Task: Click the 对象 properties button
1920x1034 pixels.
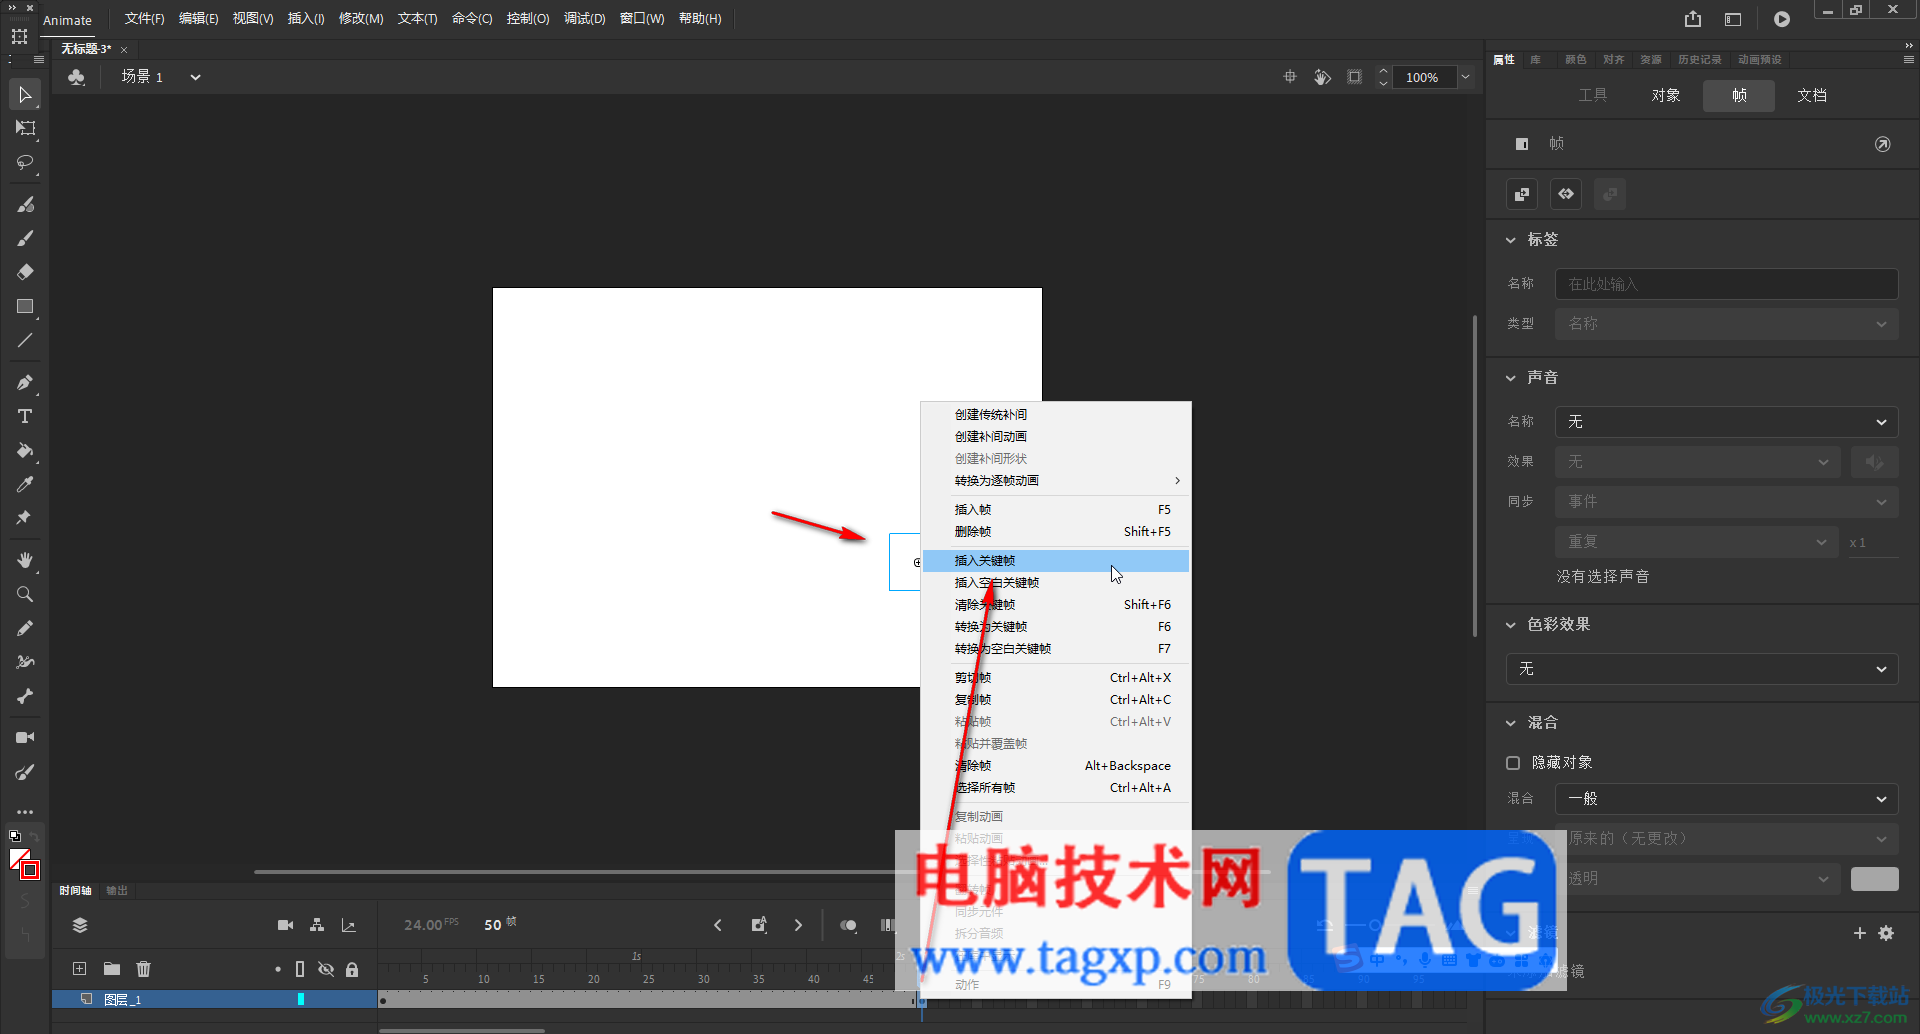Action: click(x=1666, y=96)
